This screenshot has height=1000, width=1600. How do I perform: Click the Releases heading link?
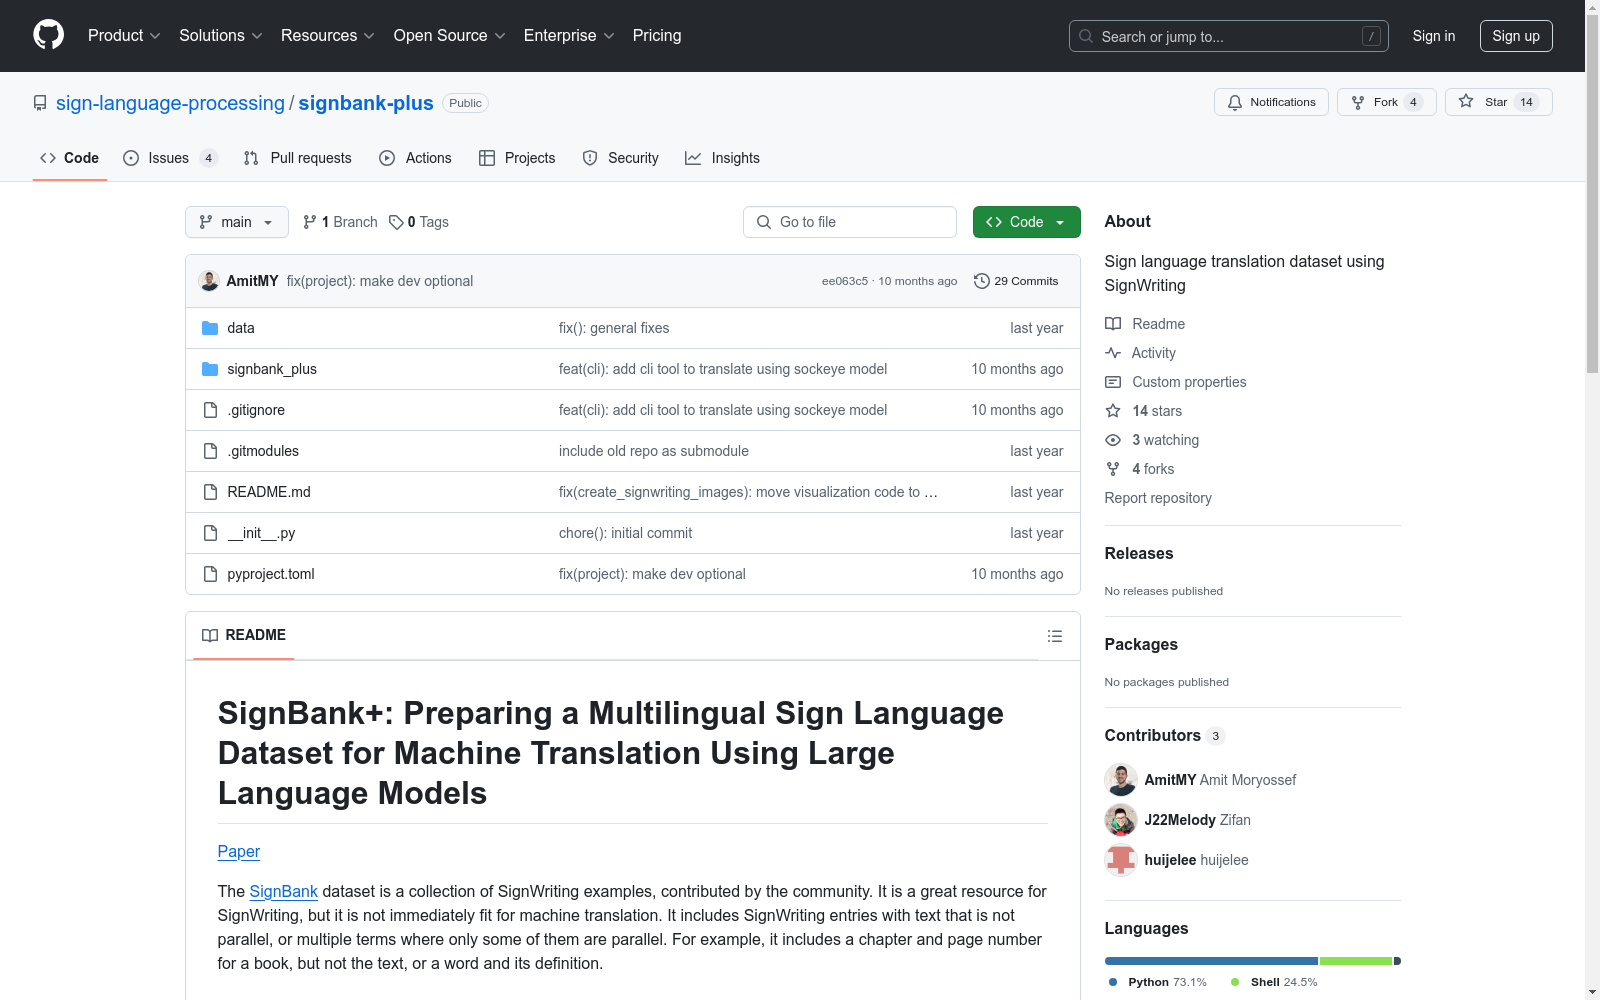click(x=1139, y=553)
